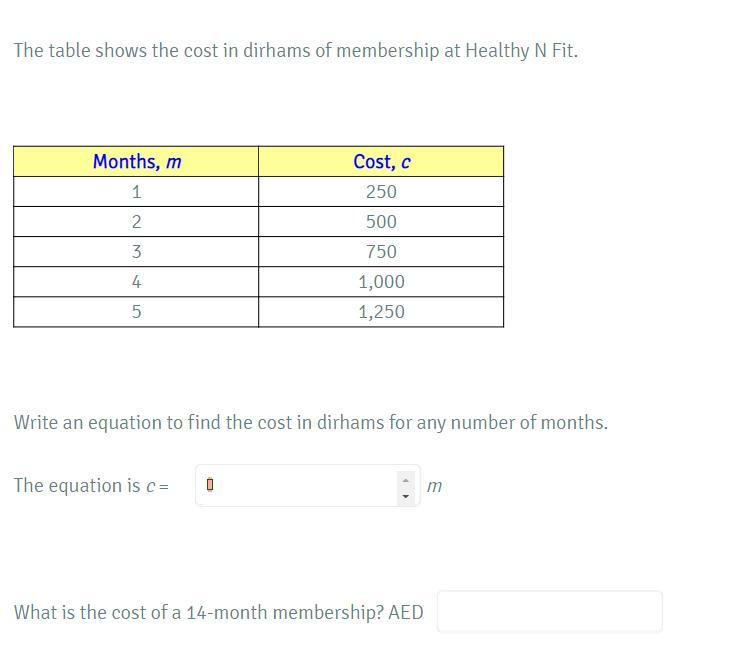Select the cost cell showing 1,250
Screen dimensions: 747x661
point(381,312)
